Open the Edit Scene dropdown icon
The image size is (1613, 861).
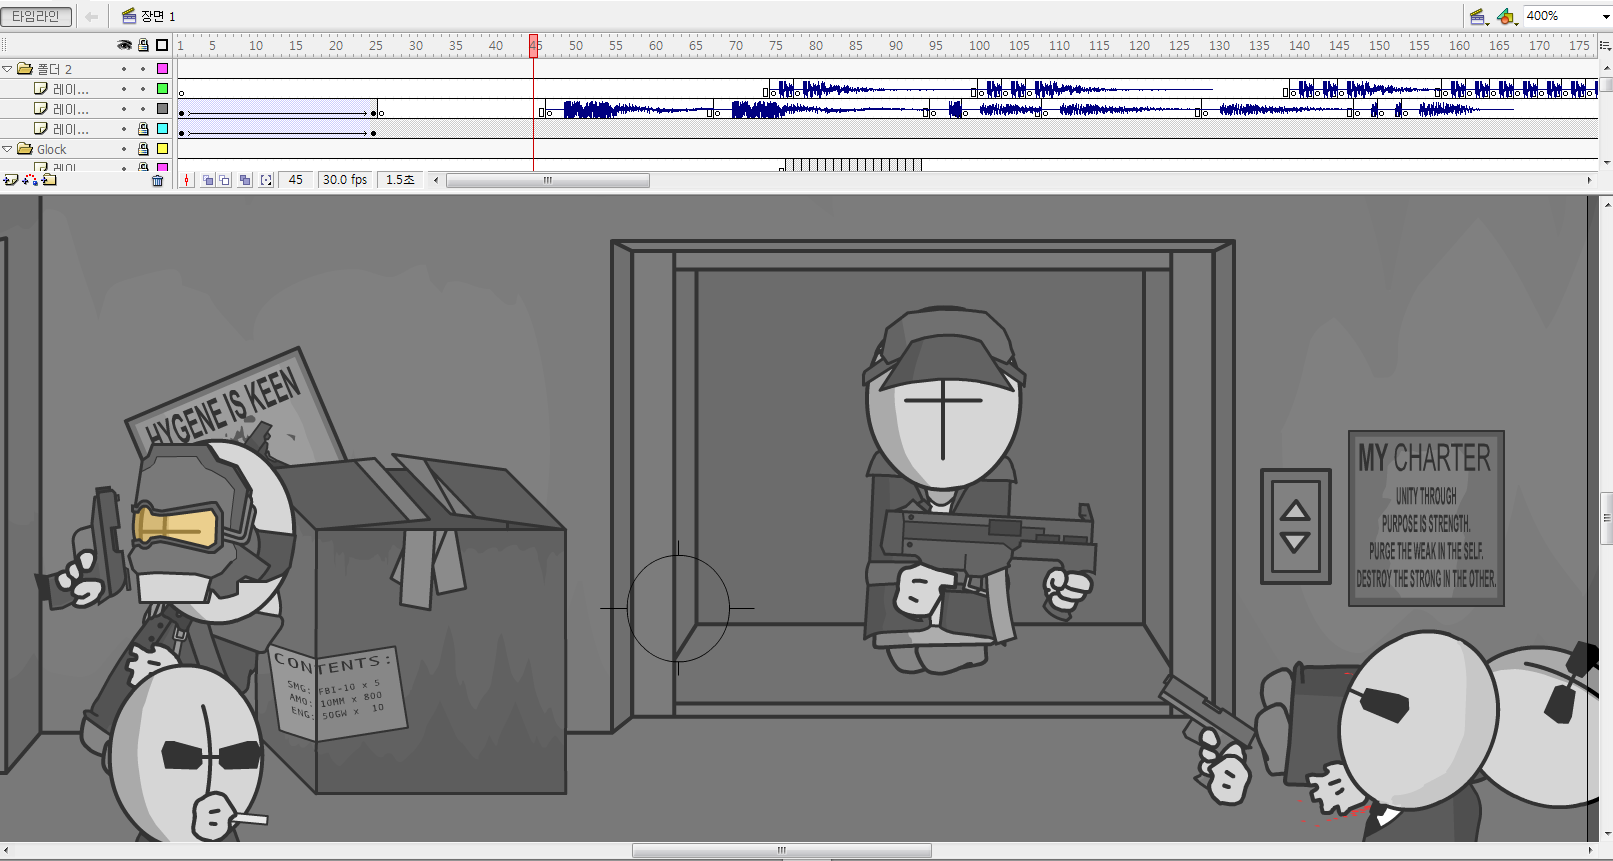coord(1478,16)
